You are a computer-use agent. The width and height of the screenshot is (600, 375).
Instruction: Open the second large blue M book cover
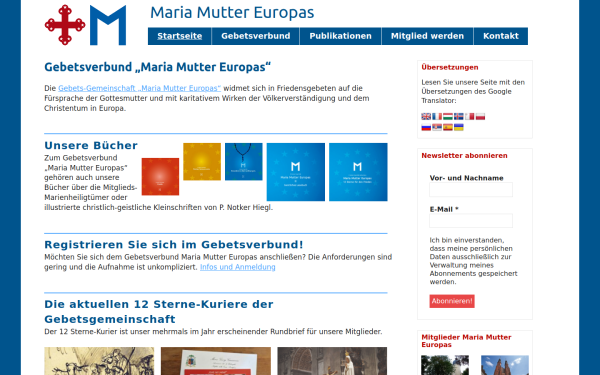click(358, 172)
